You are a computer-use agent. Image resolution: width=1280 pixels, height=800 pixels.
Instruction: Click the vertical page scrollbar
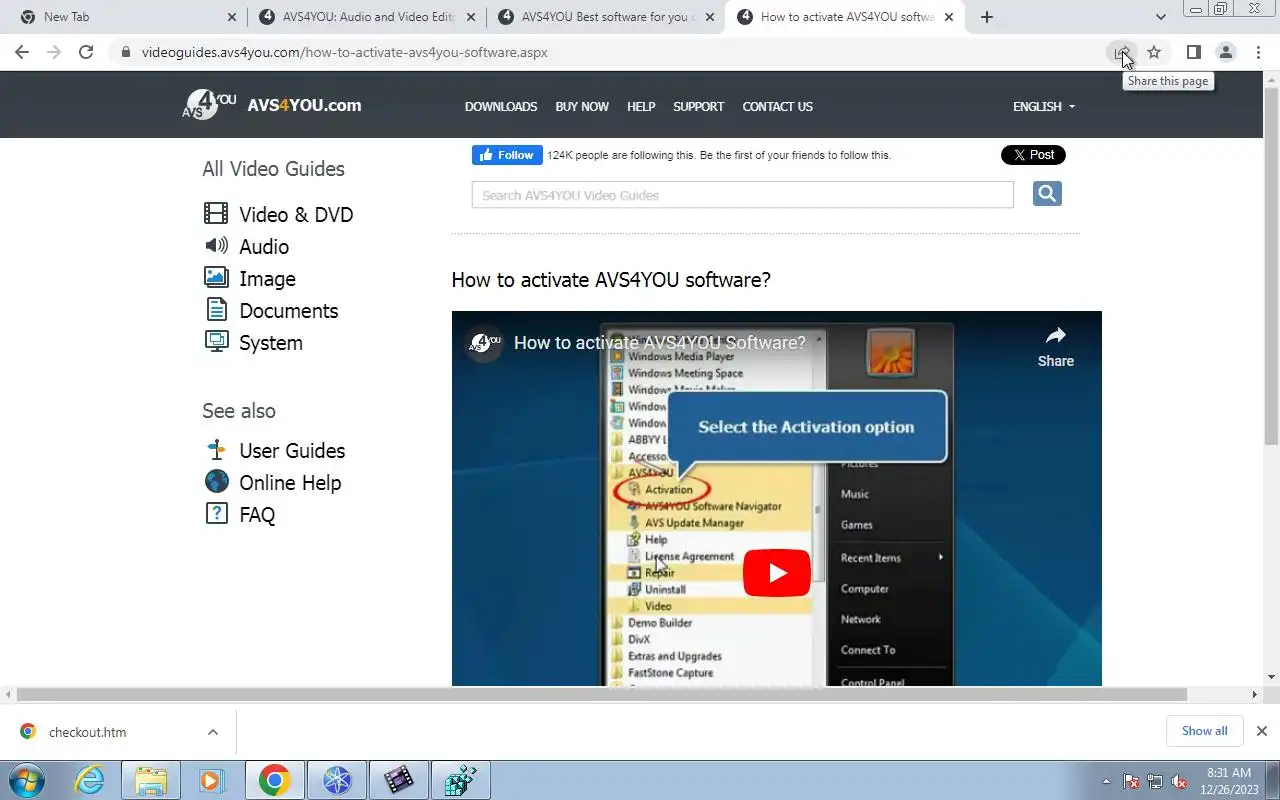[1272, 265]
